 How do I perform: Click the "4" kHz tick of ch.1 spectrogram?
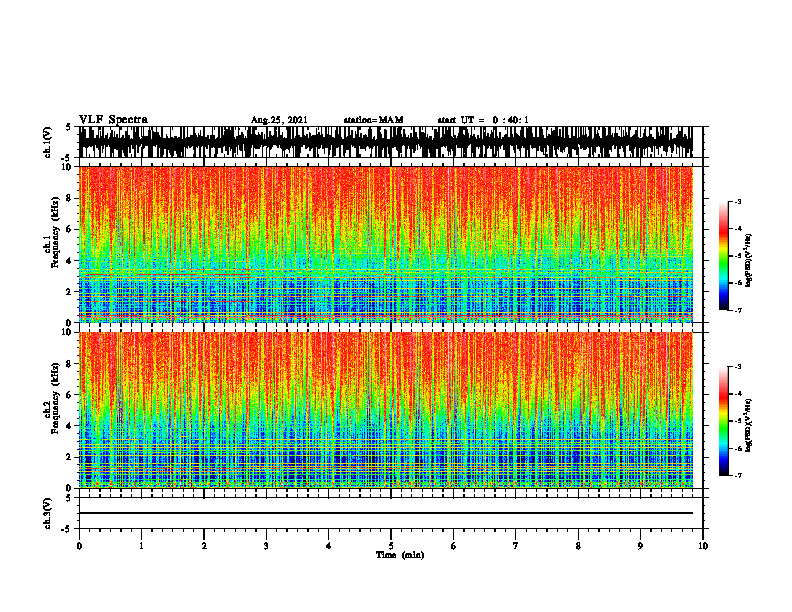click(70, 261)
